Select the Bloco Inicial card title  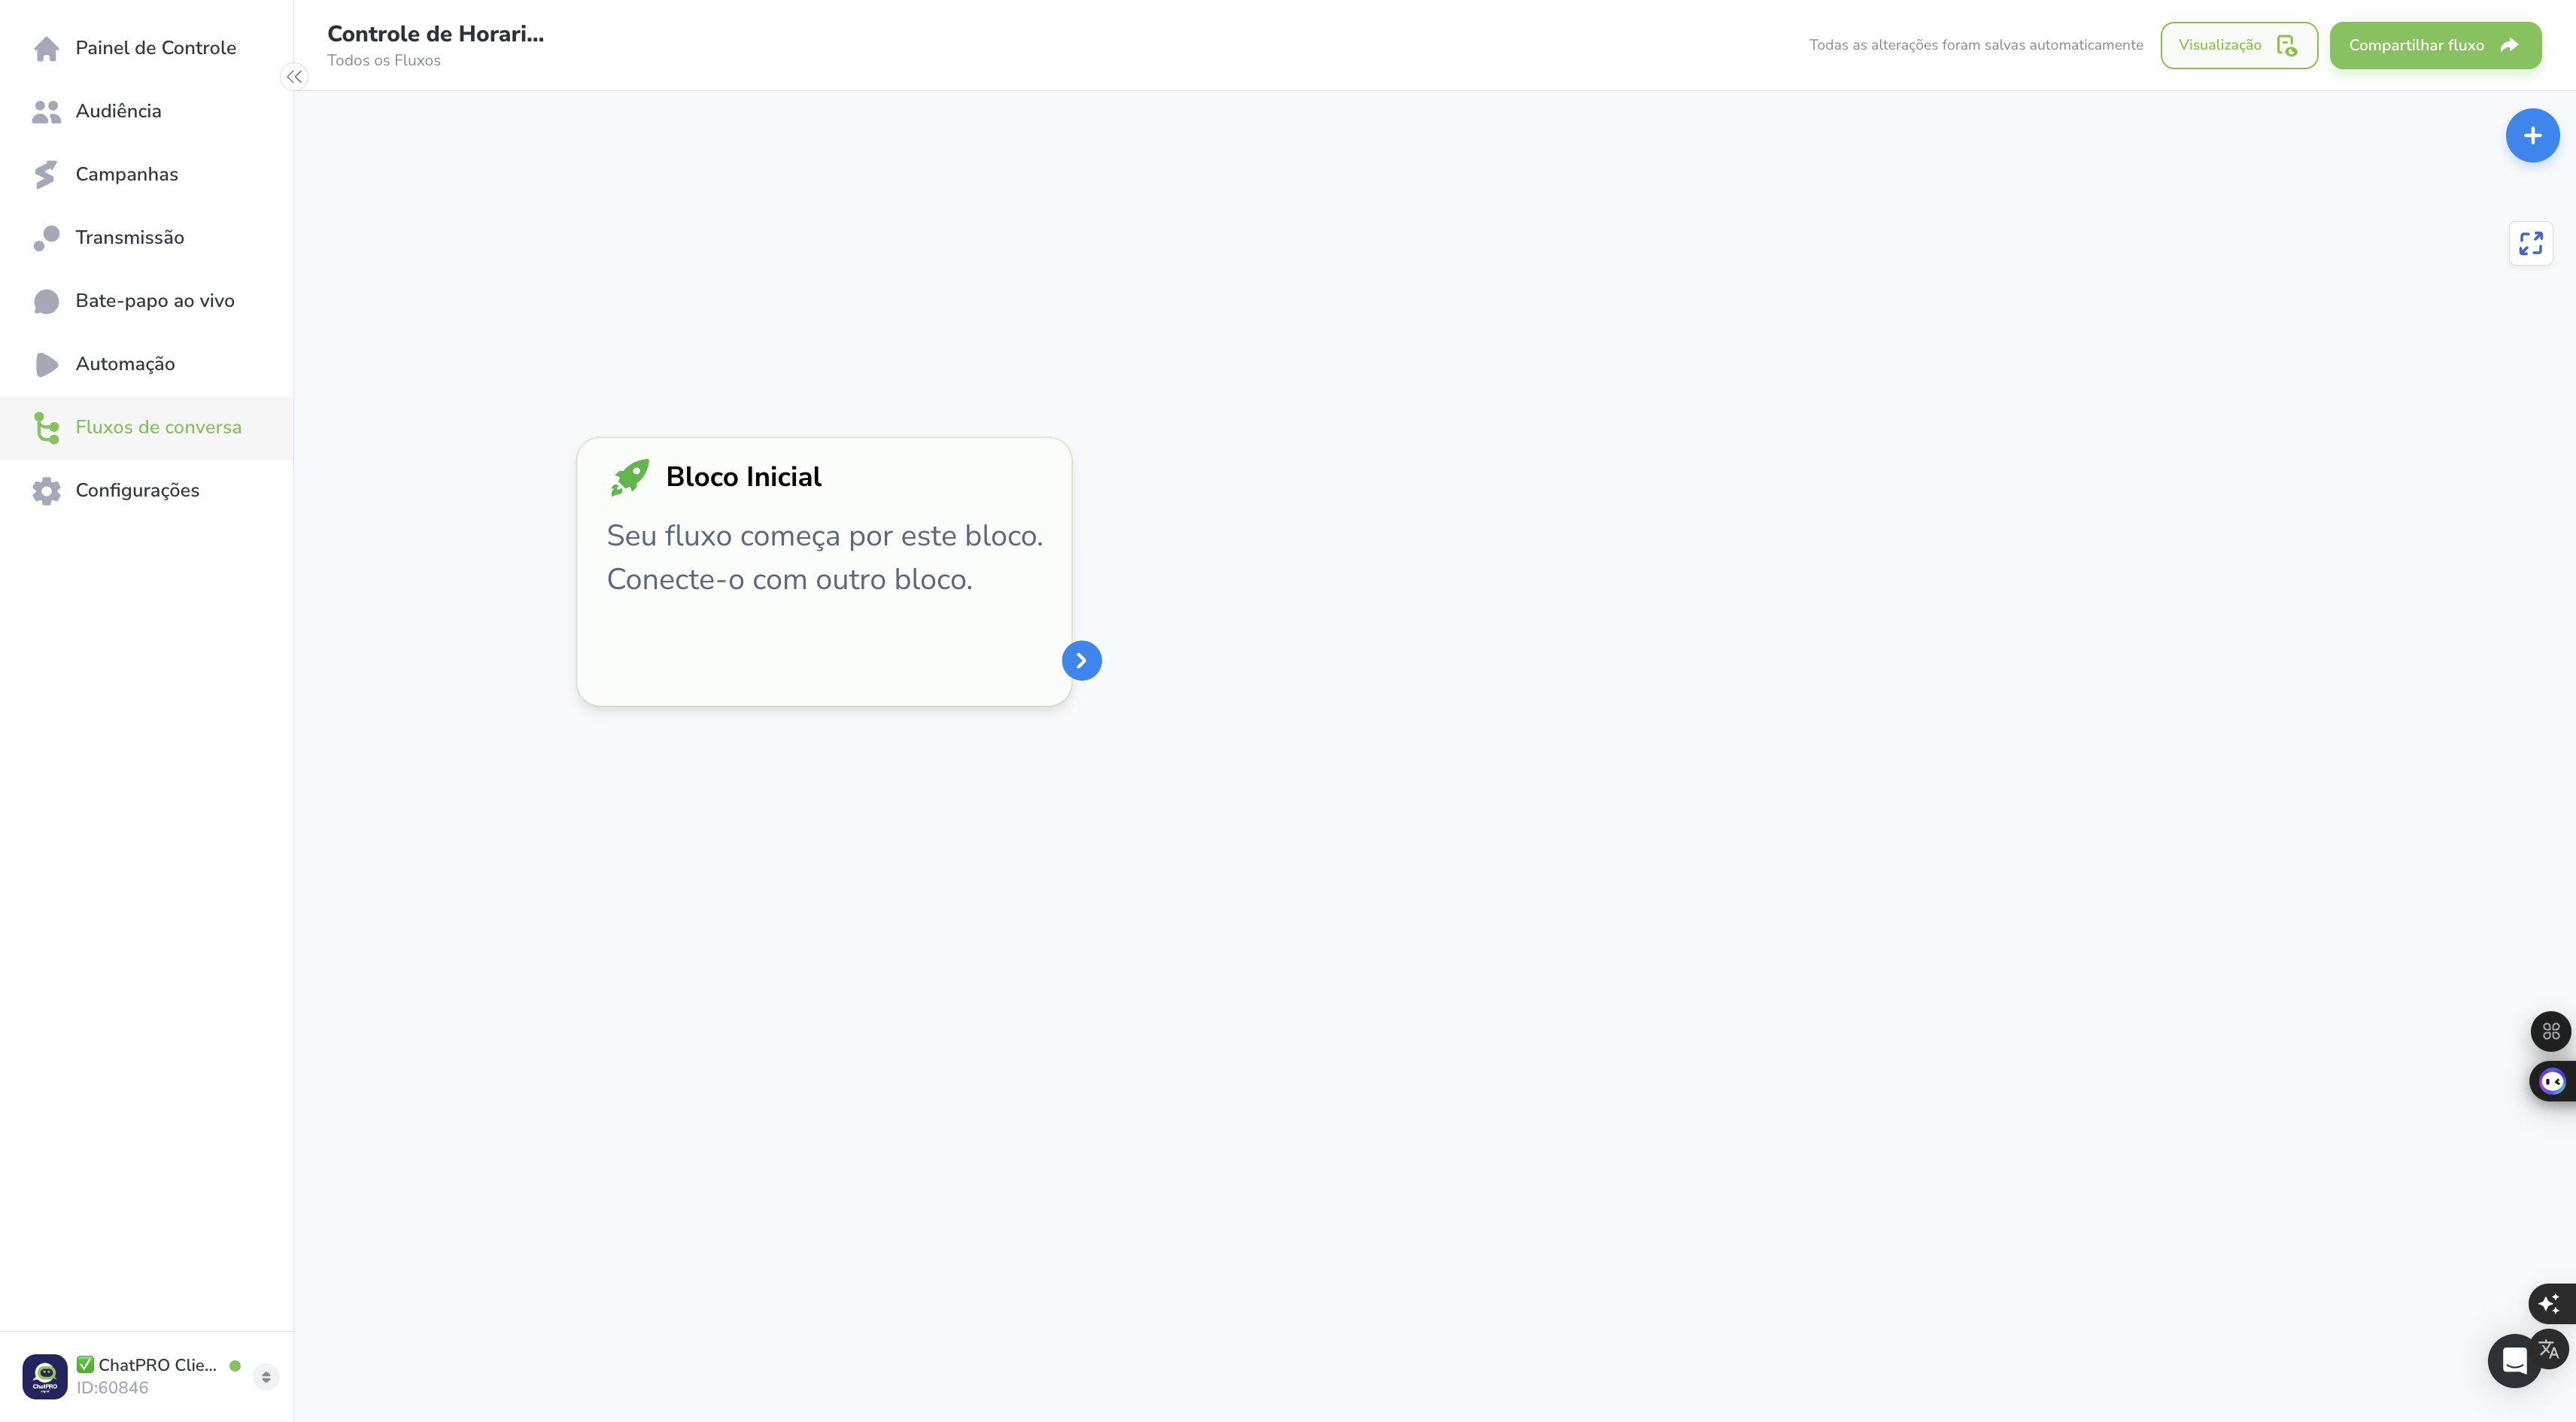[x=743, y=477]
